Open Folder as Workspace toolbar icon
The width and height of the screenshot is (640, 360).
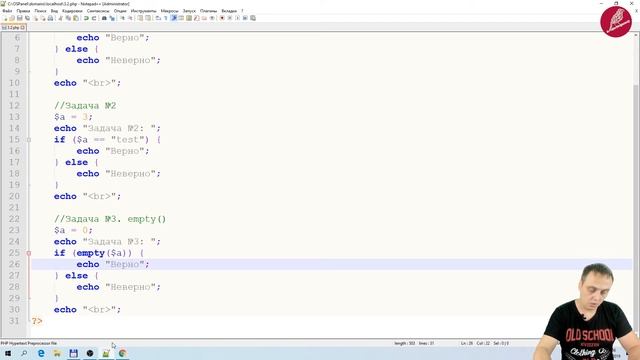(x=204, y=18)
